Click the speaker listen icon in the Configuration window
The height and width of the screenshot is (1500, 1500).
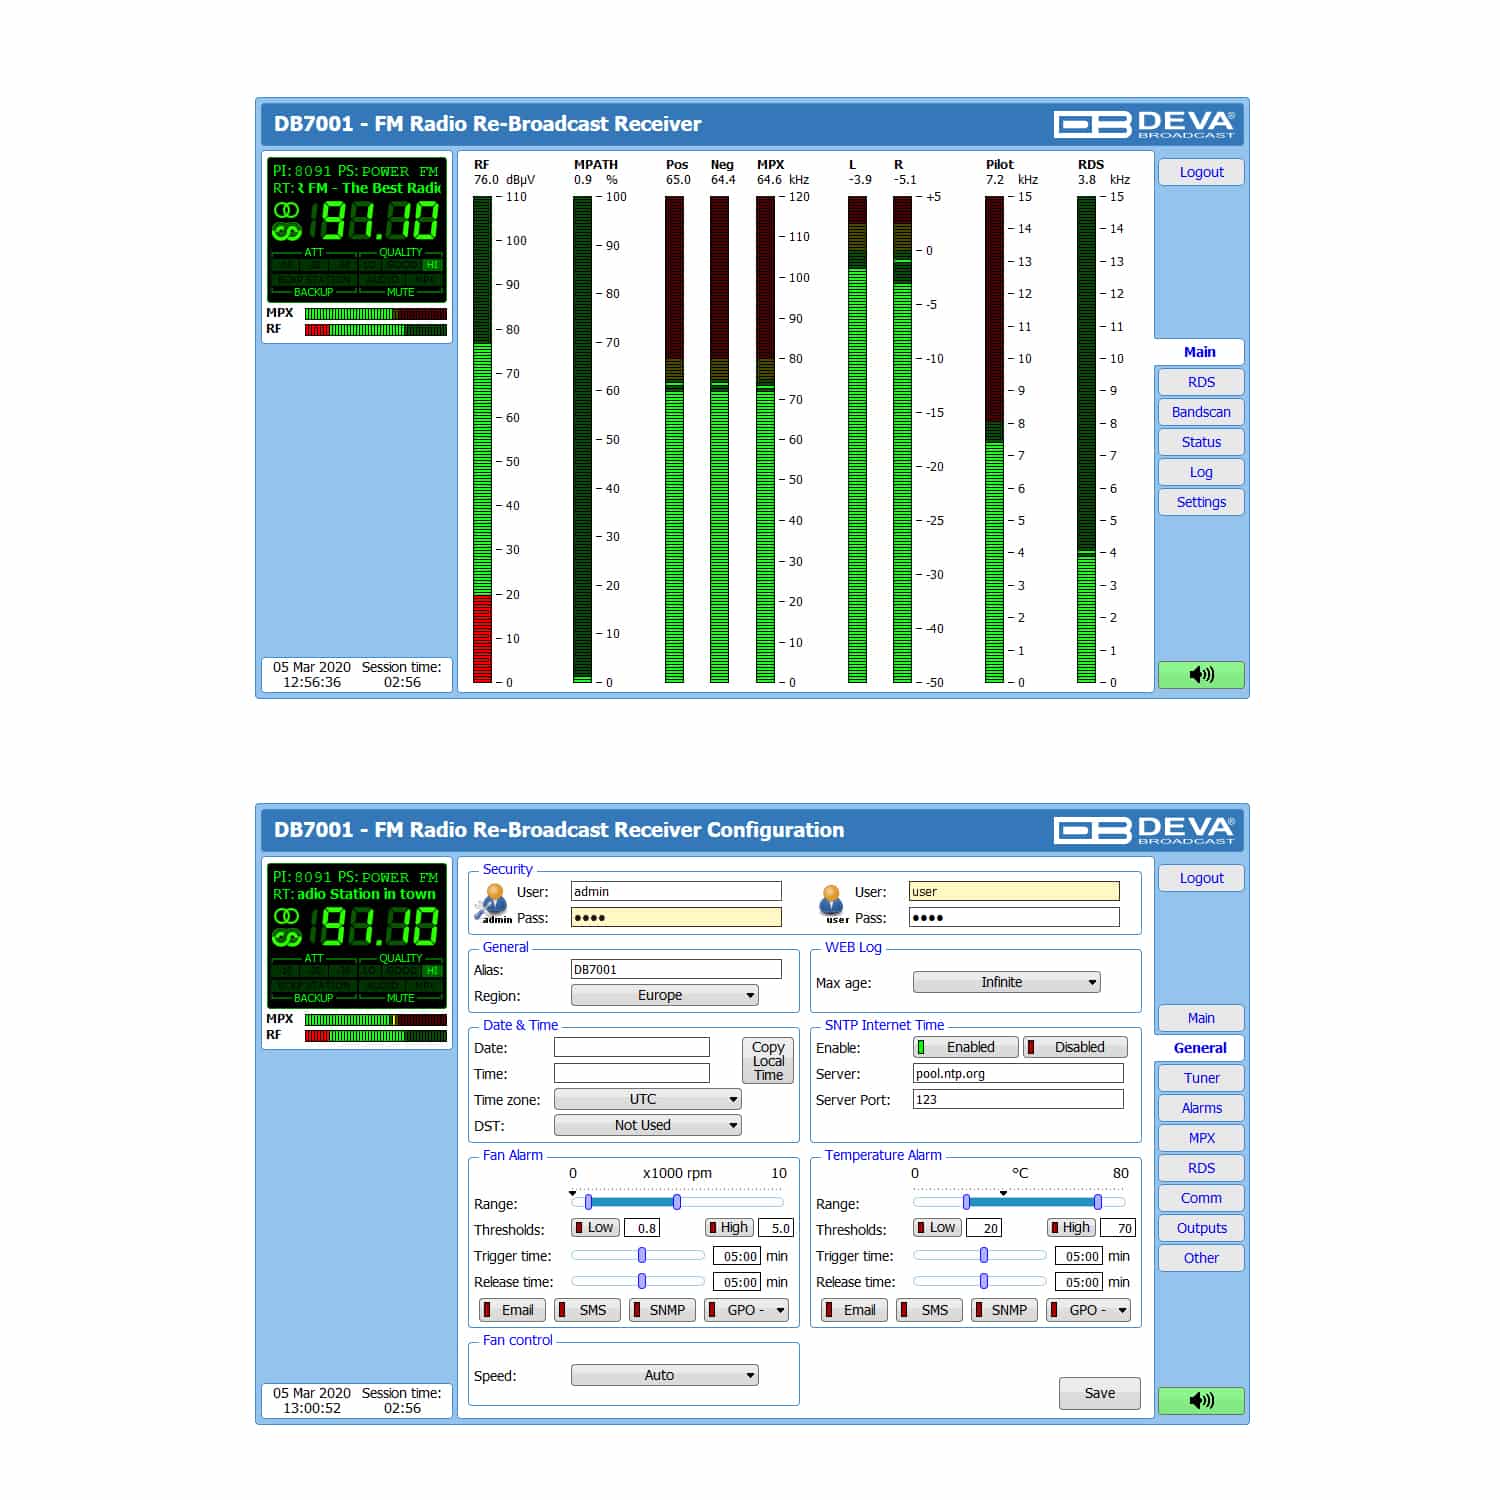(x=1201, y=1400)
